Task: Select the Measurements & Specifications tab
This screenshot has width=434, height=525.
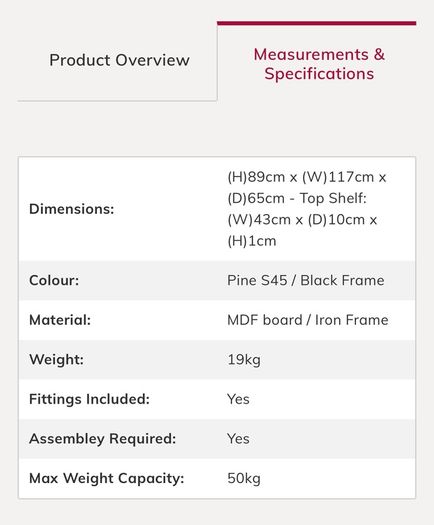Action: (319, 64)
